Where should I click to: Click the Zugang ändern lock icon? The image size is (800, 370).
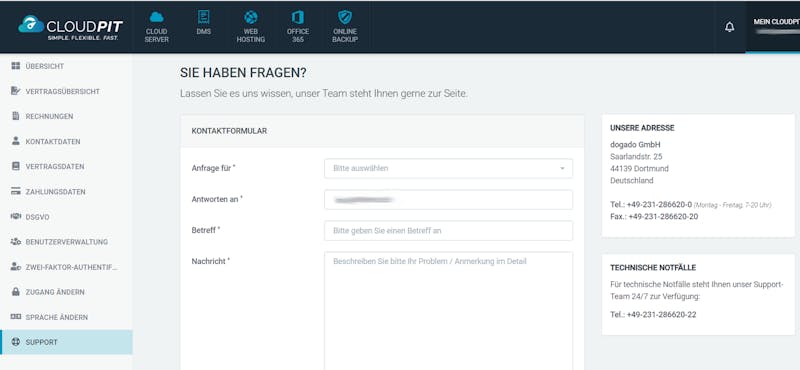coord(15,292)
